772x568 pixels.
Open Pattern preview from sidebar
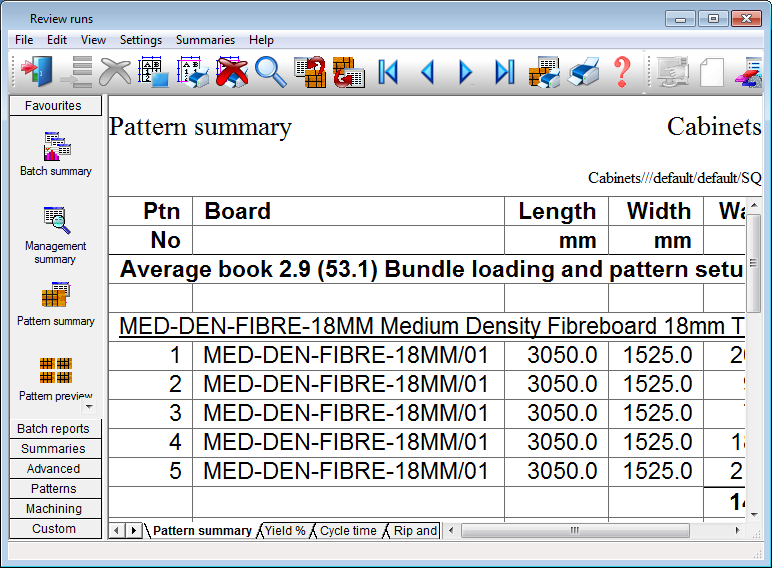pyautogui.click(x=55, y=378)
